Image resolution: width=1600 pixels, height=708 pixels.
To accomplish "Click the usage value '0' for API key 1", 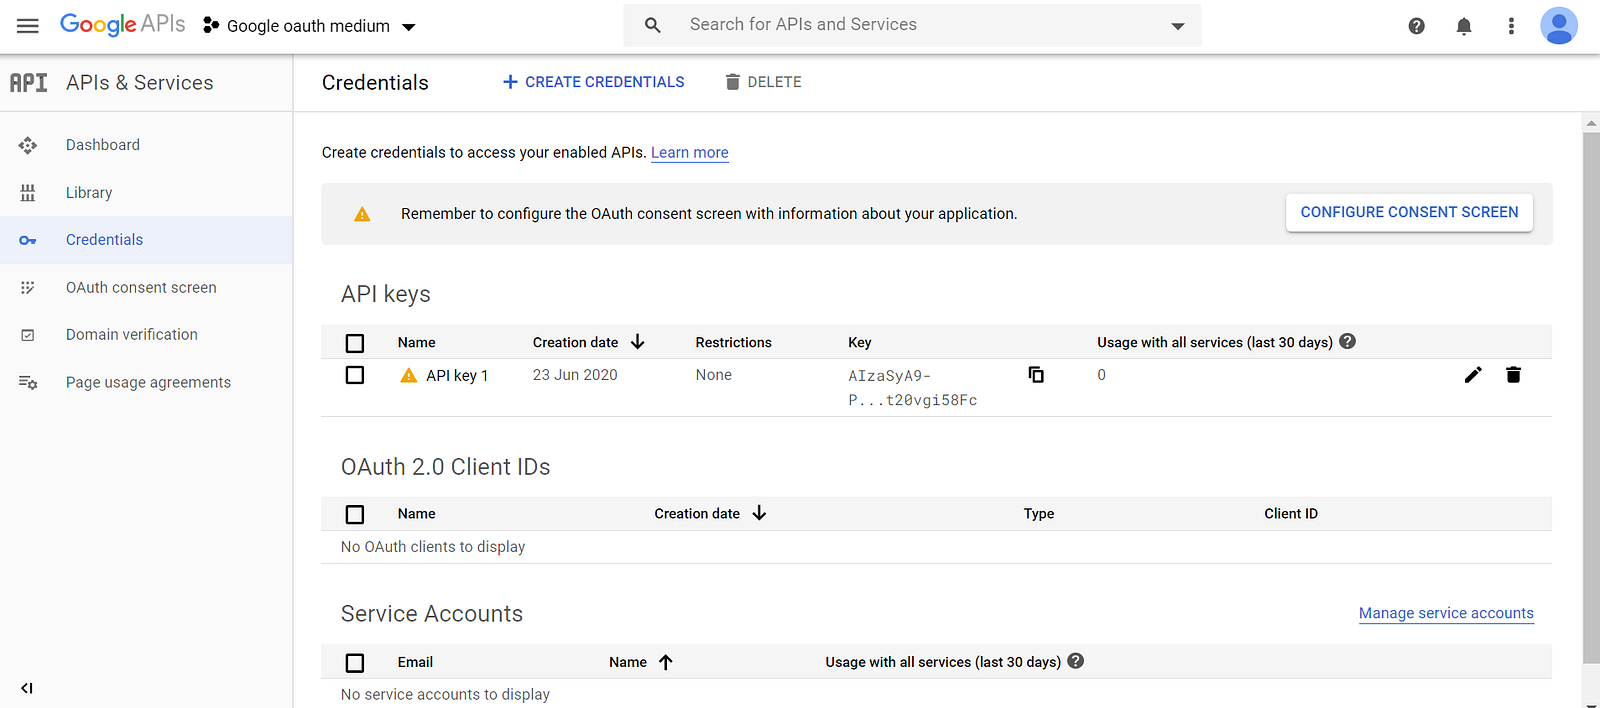I will 1101,375.
